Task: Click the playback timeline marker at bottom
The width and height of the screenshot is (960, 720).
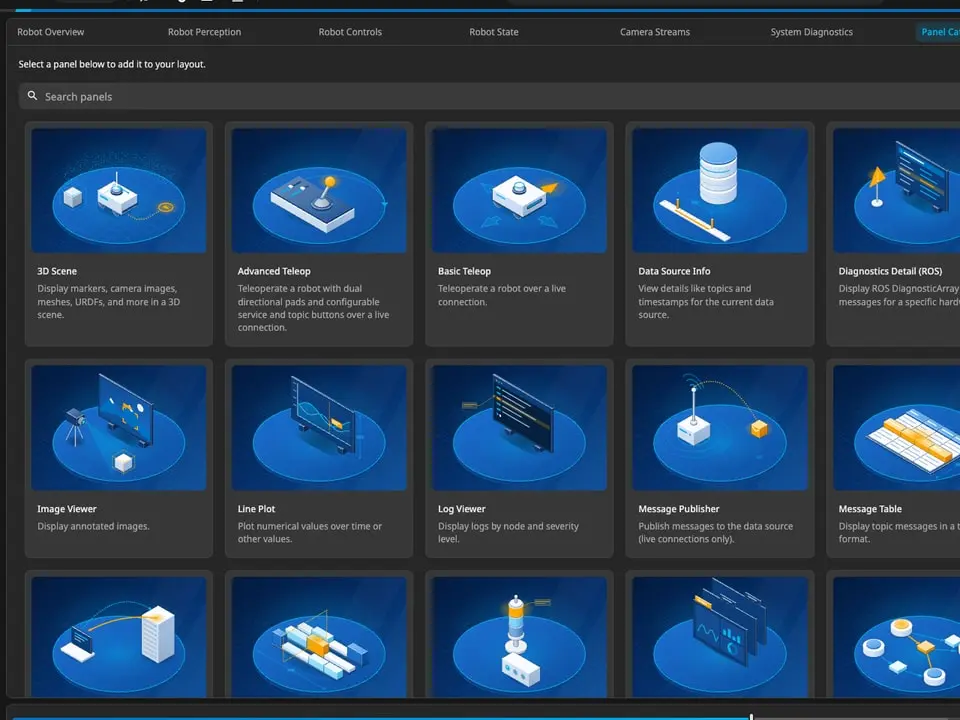Action: coord(751,716)
